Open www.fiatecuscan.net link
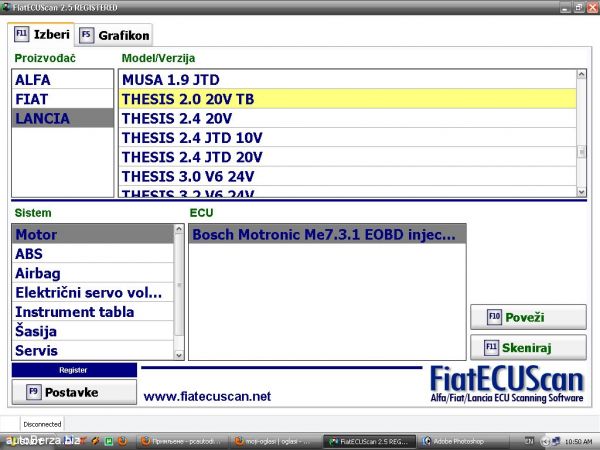600x450 pixels. [207, 396]
